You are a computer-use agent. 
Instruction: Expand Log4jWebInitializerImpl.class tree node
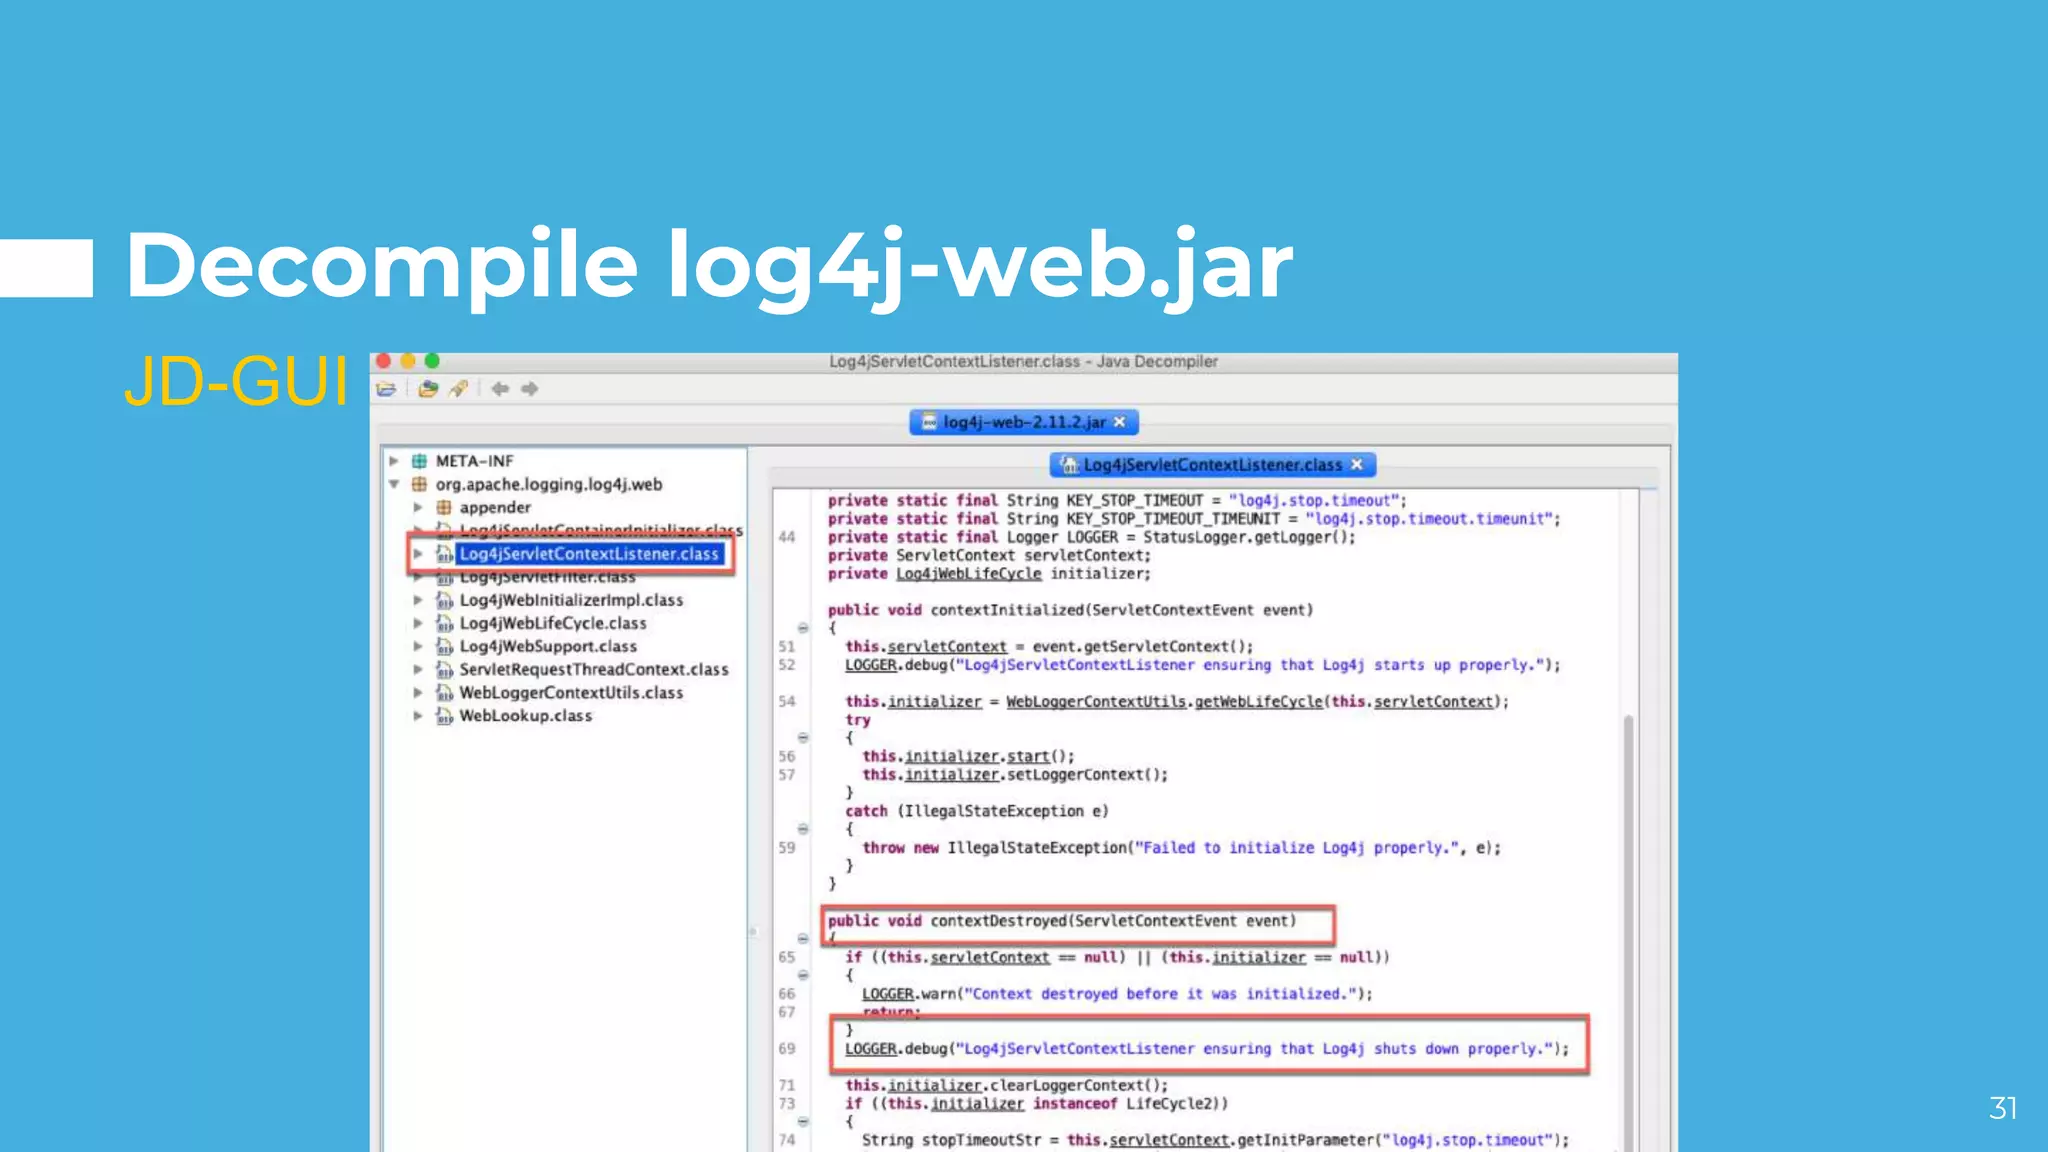418,600
